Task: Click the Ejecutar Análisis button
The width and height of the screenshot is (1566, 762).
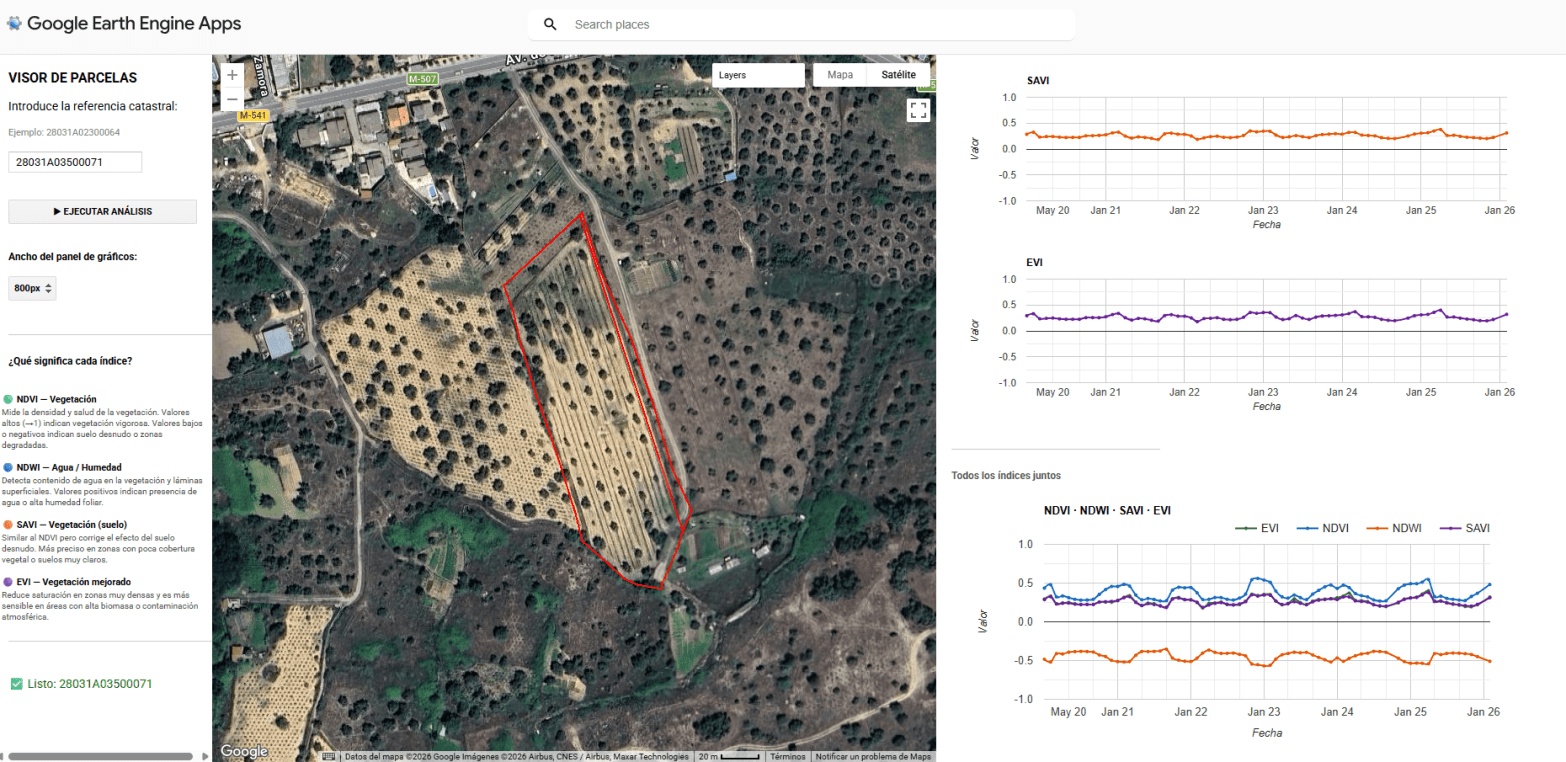Action: [x=102, y=211]
